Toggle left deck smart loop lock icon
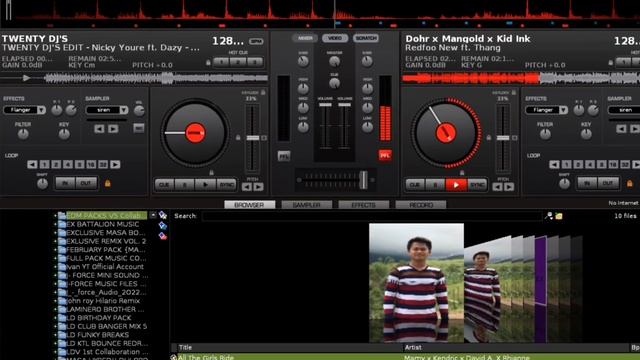 click(x=107, y=184)
